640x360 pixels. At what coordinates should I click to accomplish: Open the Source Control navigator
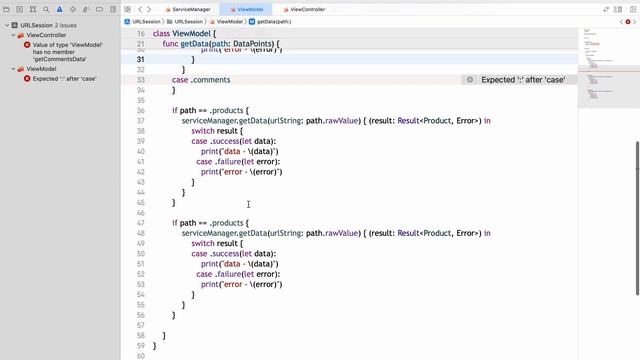click(20, 9)
